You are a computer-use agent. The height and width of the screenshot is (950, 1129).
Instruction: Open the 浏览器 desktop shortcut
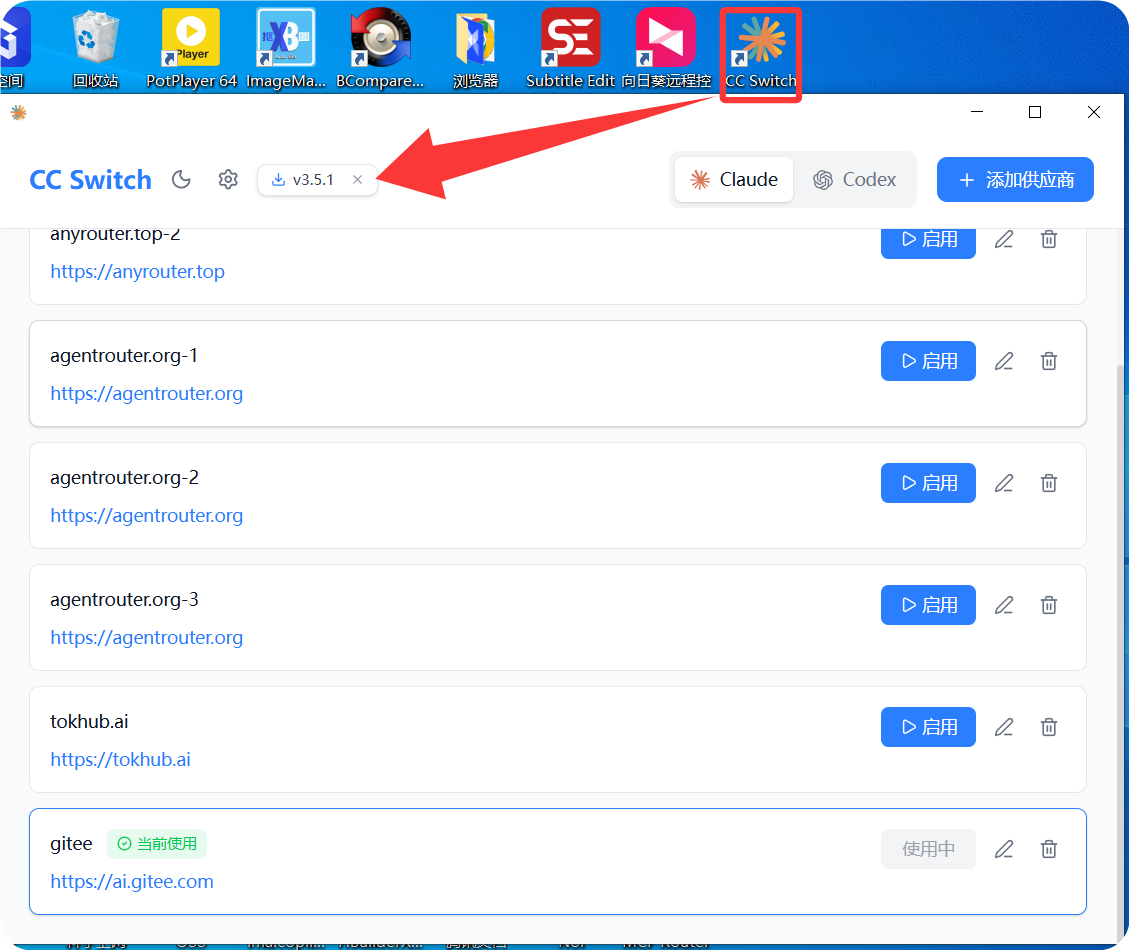(x=475, y=49)
